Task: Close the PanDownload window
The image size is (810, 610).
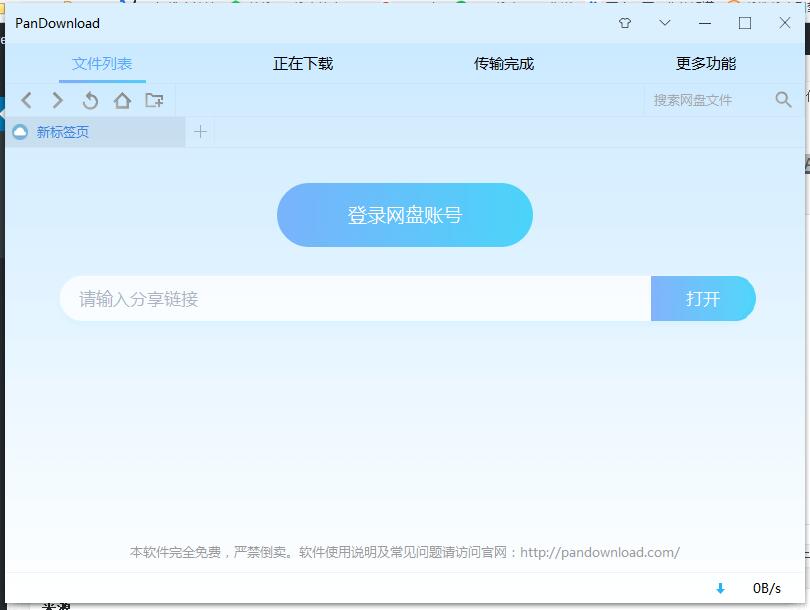Action: pos(785,23)
